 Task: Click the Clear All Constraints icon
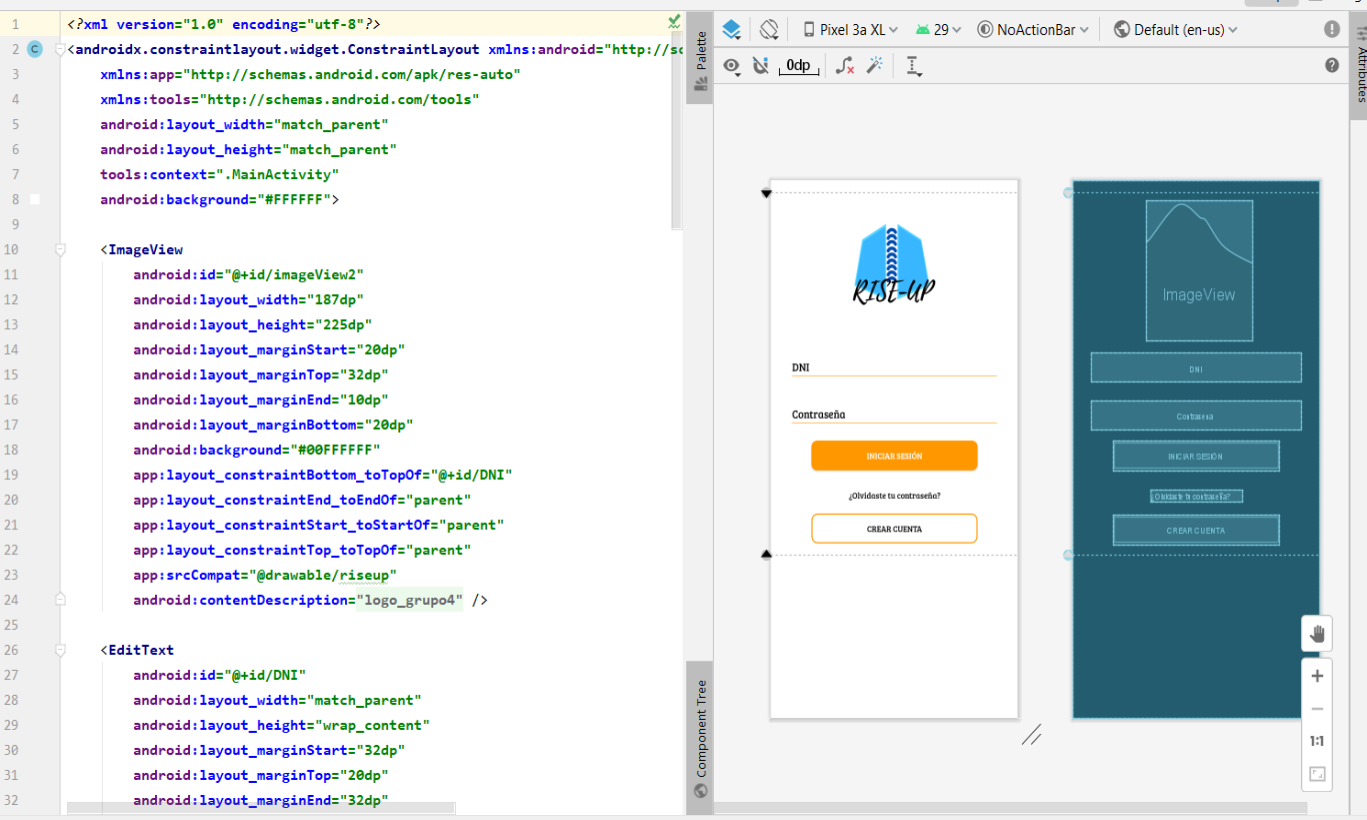point(845,66)
